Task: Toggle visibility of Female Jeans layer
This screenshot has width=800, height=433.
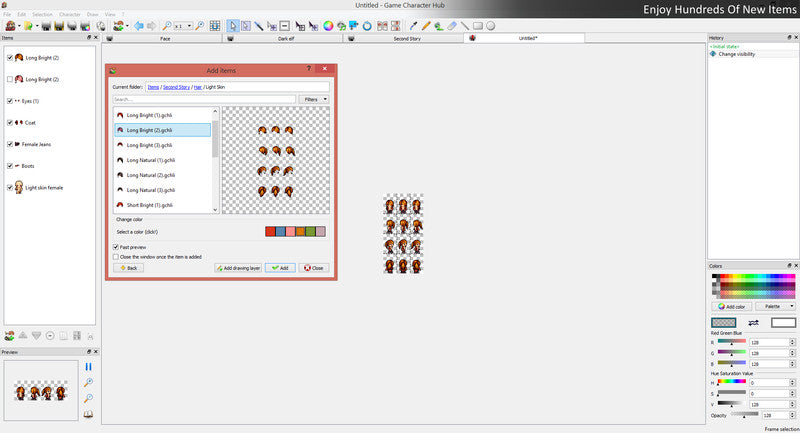Action: (x=9, y=144)
